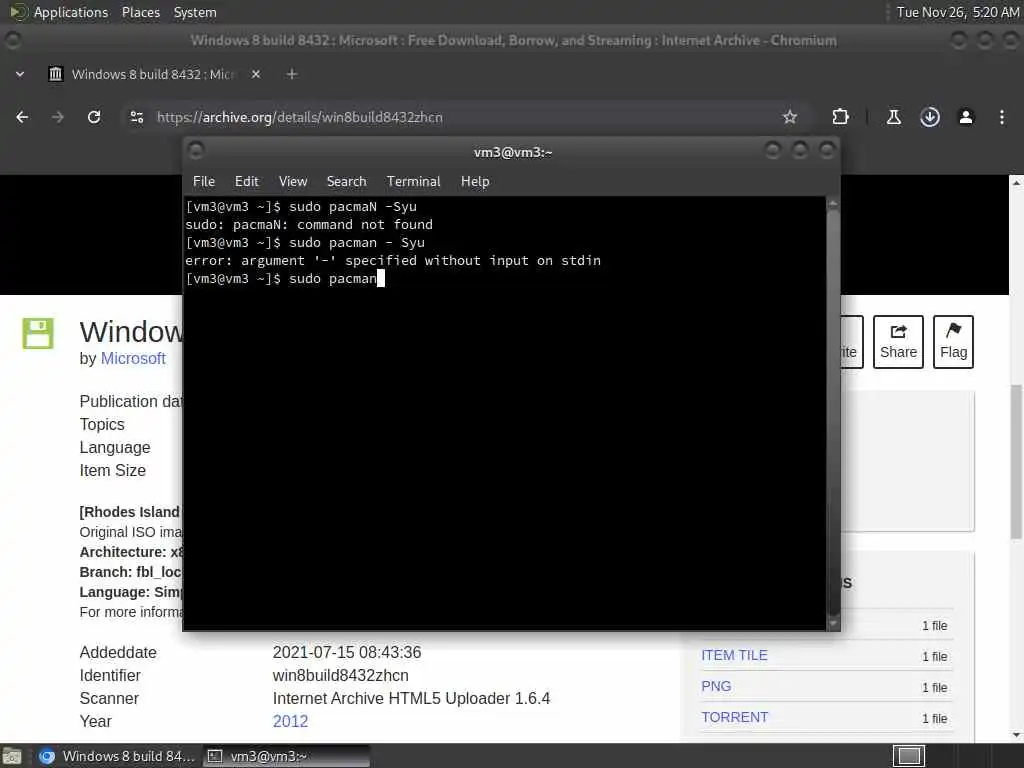1024x768 pixels.
Task: Click Internet Archive HTML5 Uploader text
Action: point(411,698)
